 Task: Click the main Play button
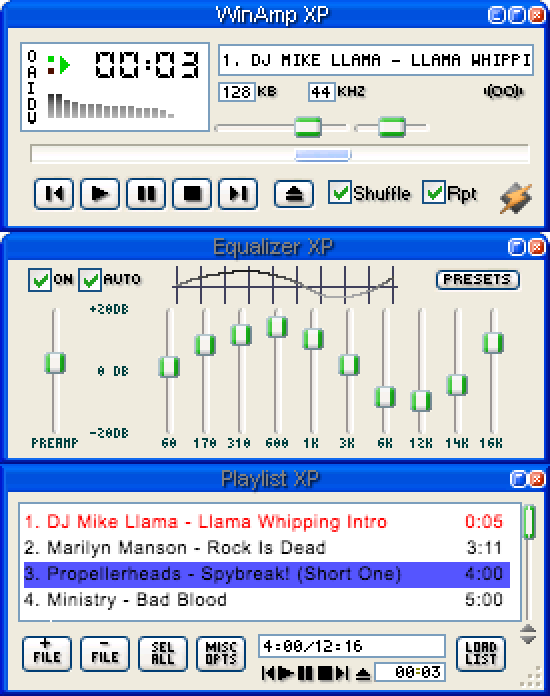[x=100, y=194]
